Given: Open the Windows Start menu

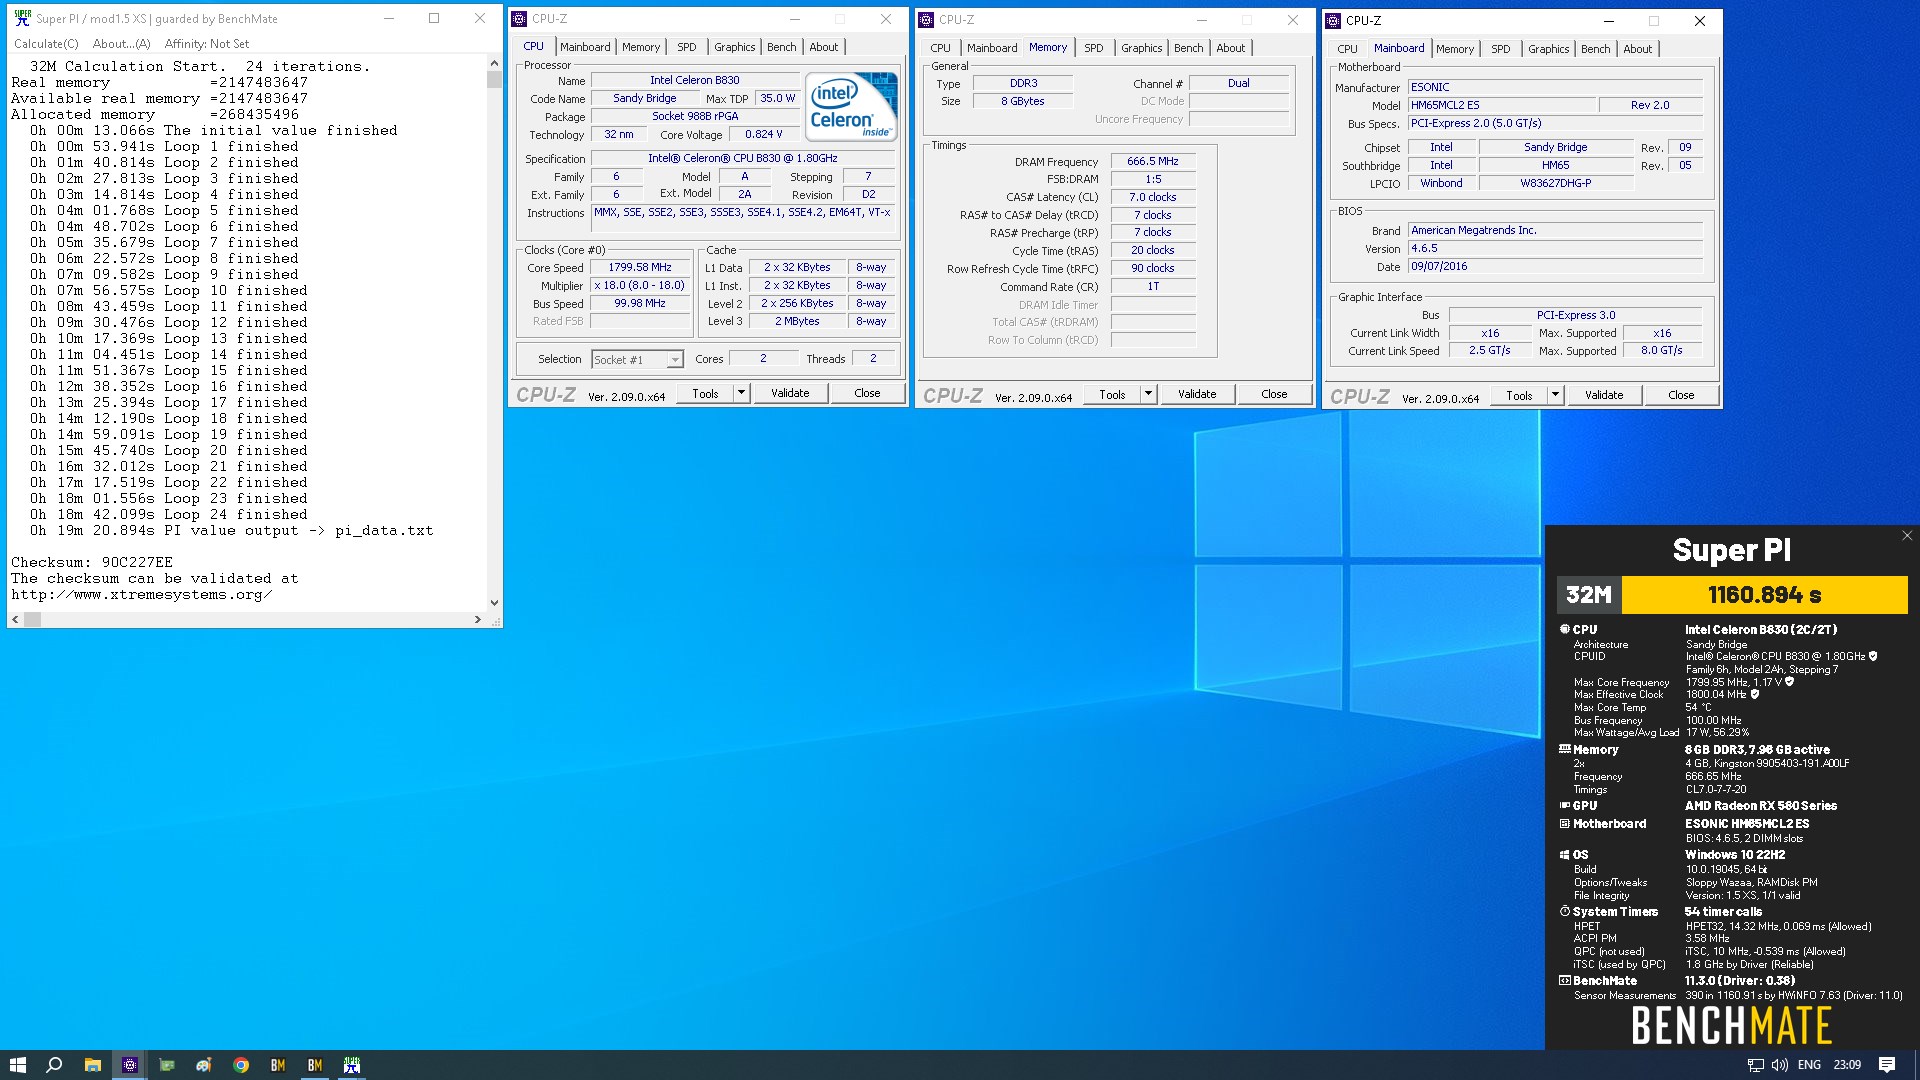Looking at the screenshot, I should [17, 1065].
